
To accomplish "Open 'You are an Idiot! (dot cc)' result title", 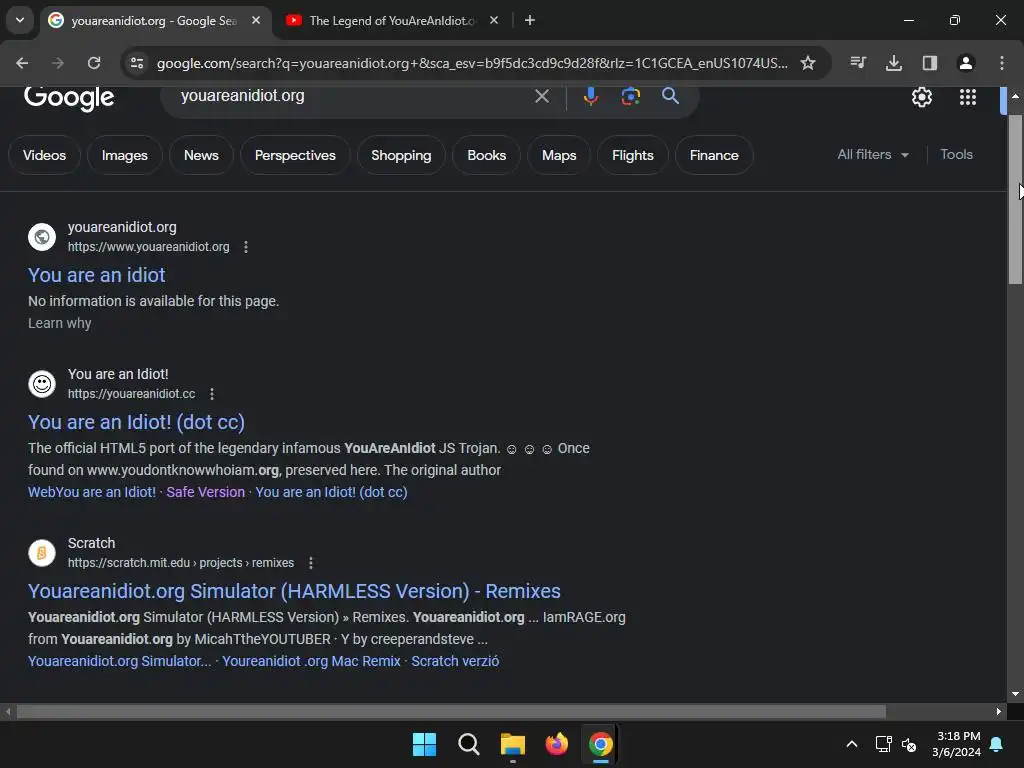I will [136, 422].
